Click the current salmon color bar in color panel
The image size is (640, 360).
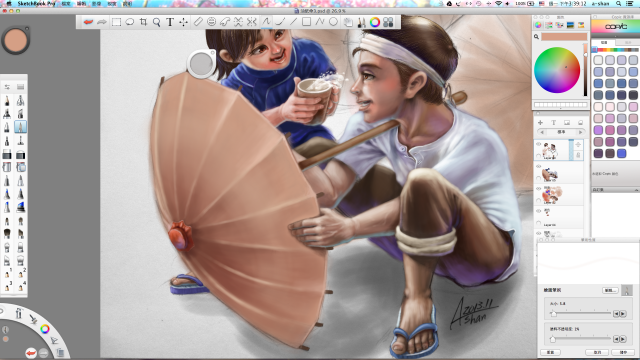coord(564,37)
